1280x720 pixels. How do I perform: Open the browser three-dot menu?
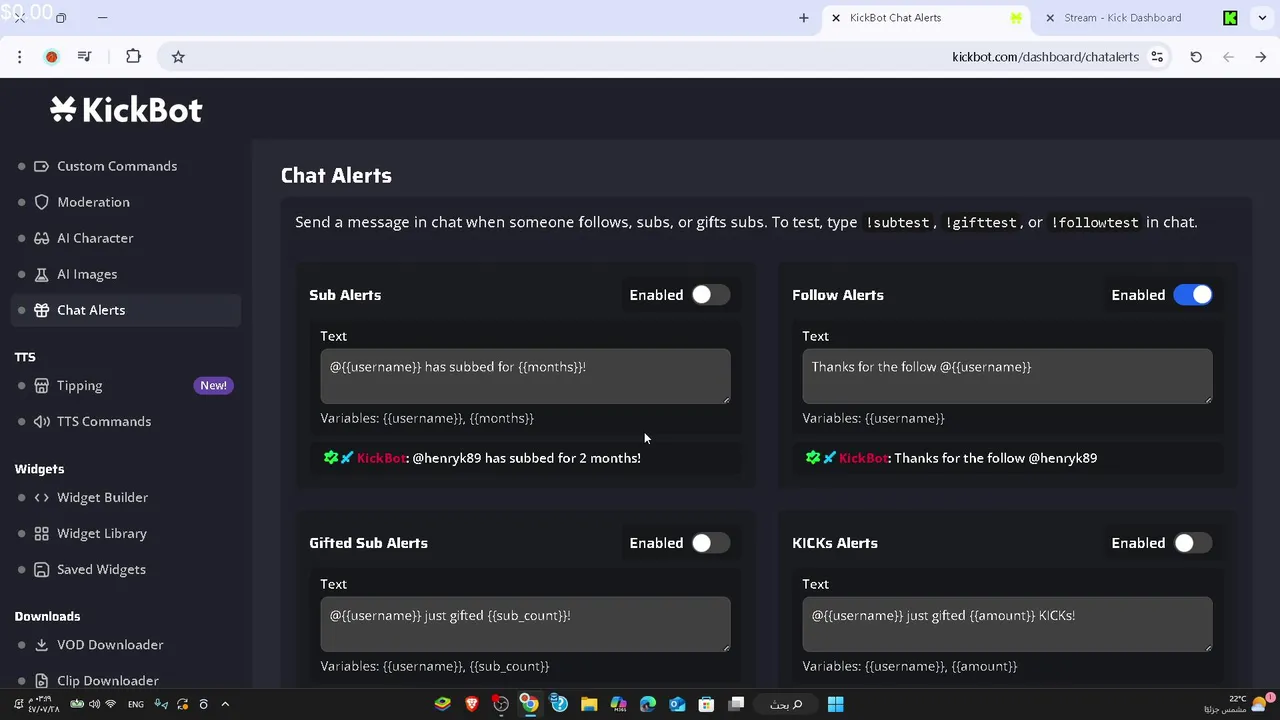coord(19,57)
